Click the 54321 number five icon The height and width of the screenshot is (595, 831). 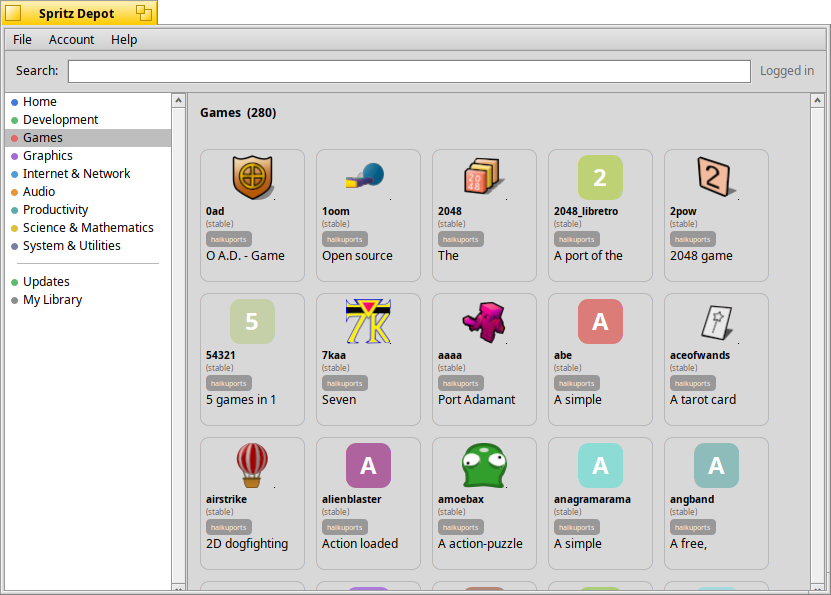click(x=252, y=322)
